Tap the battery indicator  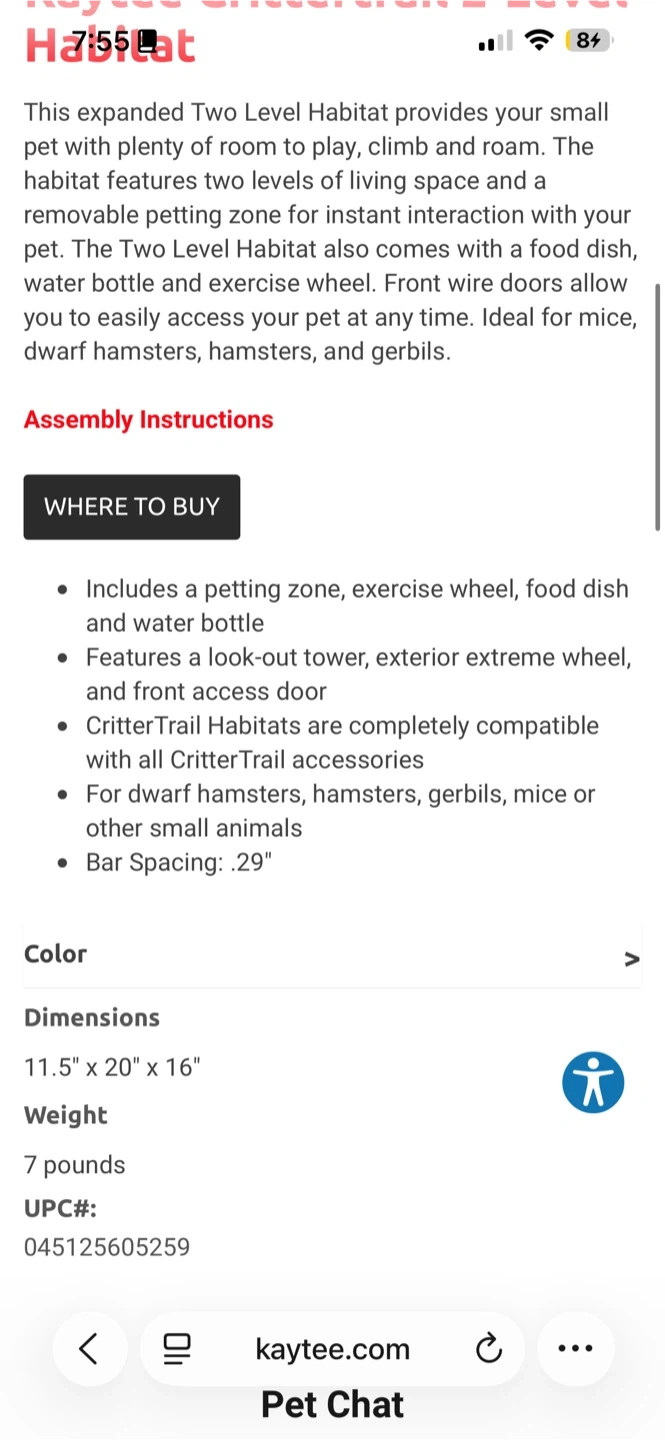[x=588, y=41]
